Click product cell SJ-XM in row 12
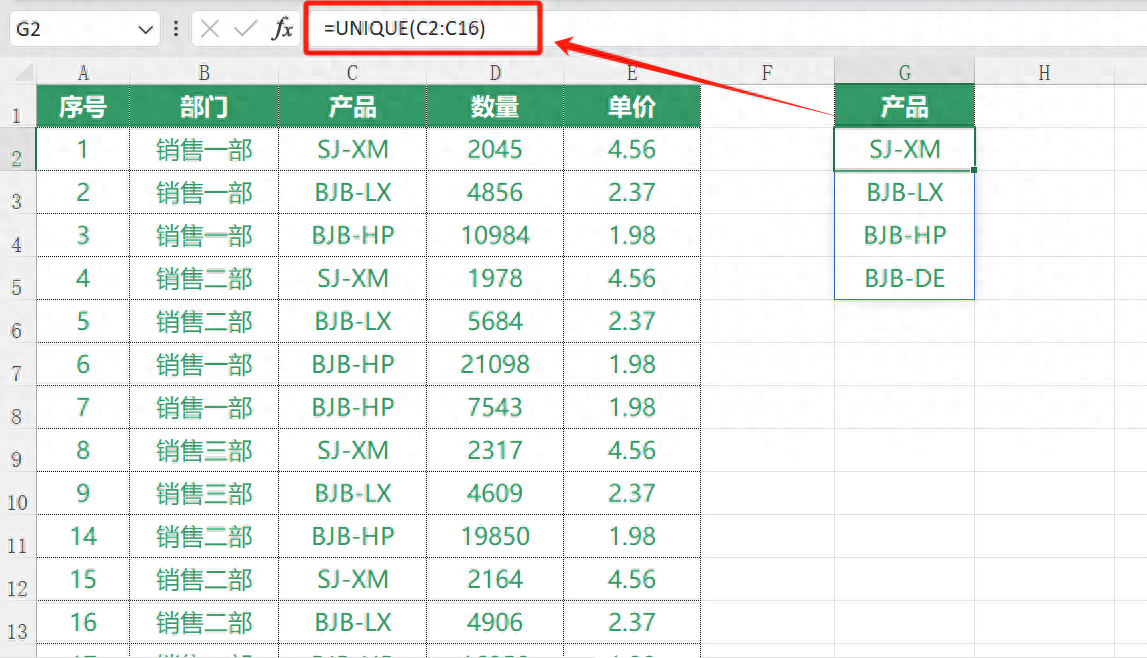This screenshot has width=1147, height=658. pyautogui.click(x=353, y=580)
